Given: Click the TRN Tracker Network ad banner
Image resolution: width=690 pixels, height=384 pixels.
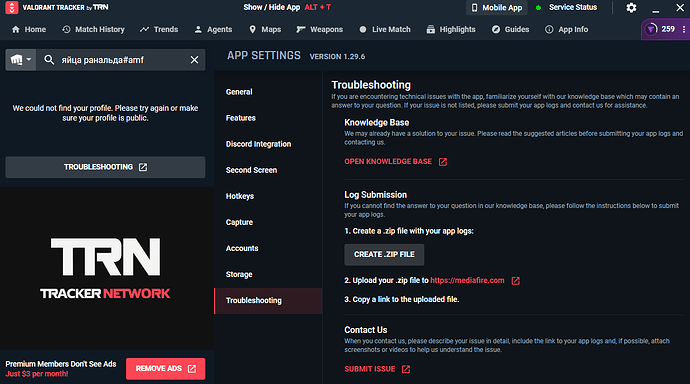Looking at the screenshot, I should (105, 269).
